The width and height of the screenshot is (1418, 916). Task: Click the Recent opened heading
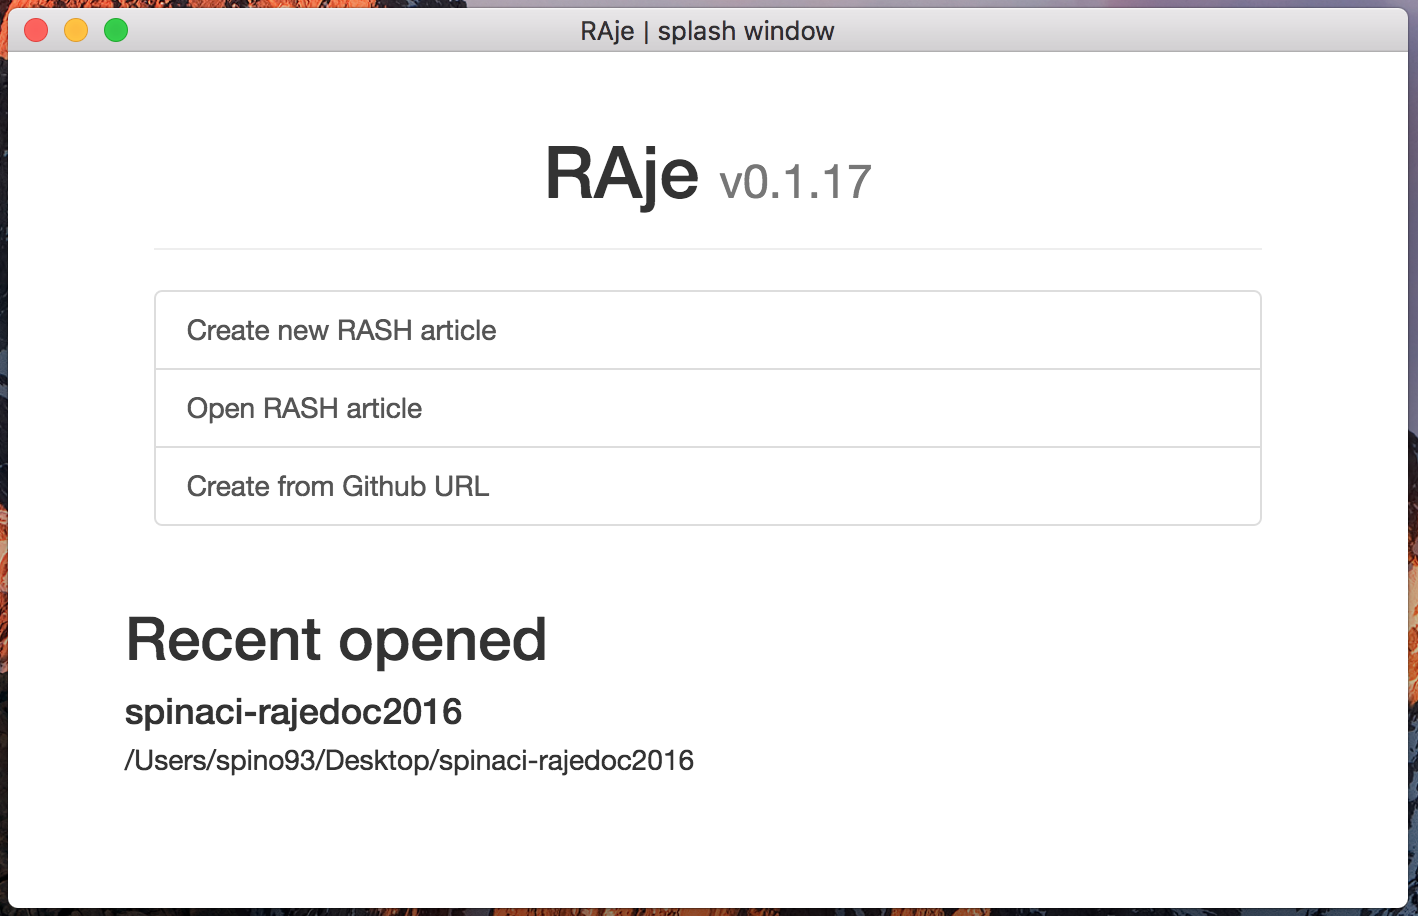tap(336, 640)
